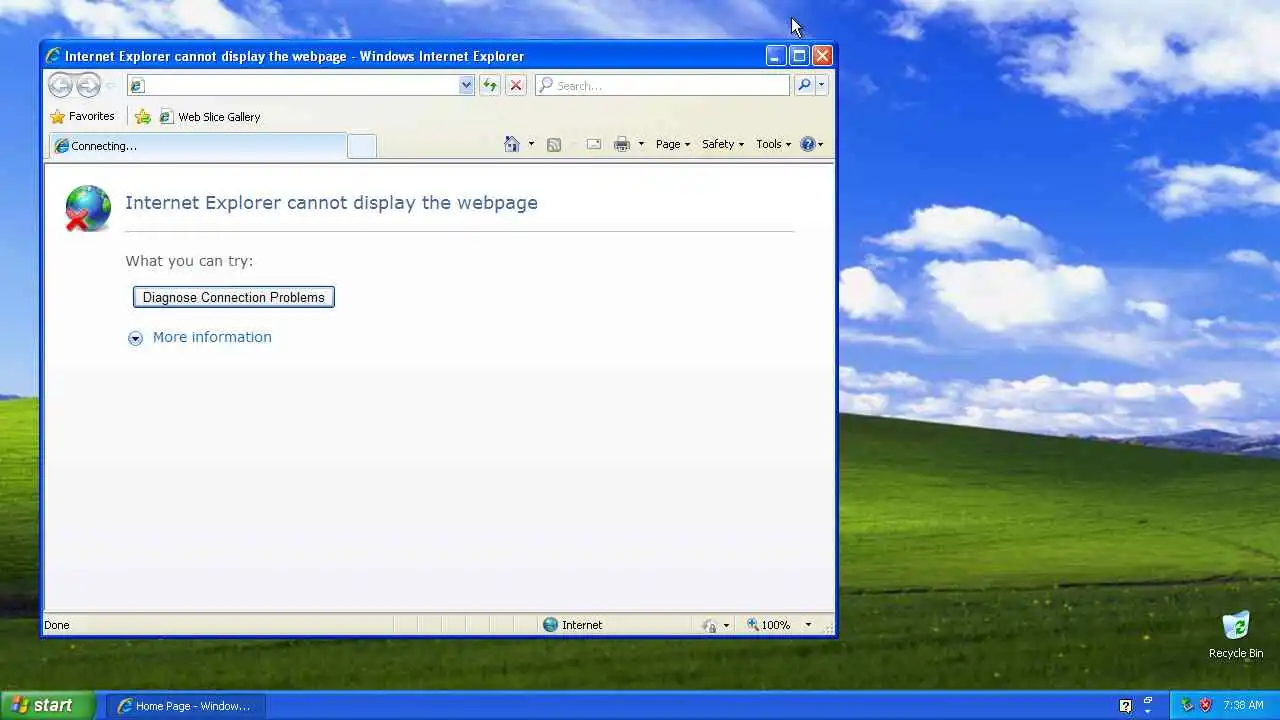Expand the More information chevron
The width and height of the screenshot is (1280, 720).
135,338
